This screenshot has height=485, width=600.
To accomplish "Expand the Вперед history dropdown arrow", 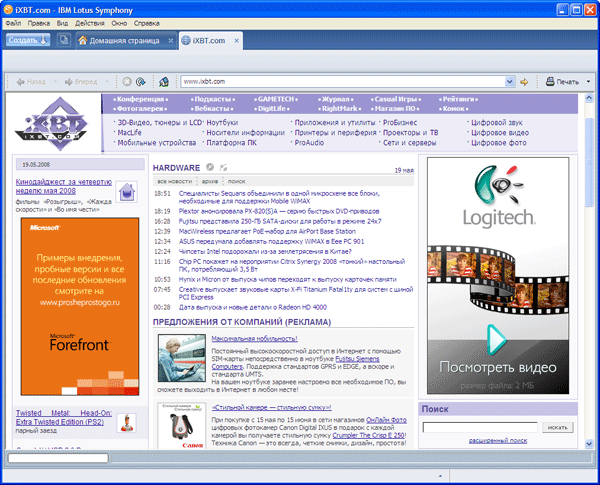I will (x=107, y=82).
